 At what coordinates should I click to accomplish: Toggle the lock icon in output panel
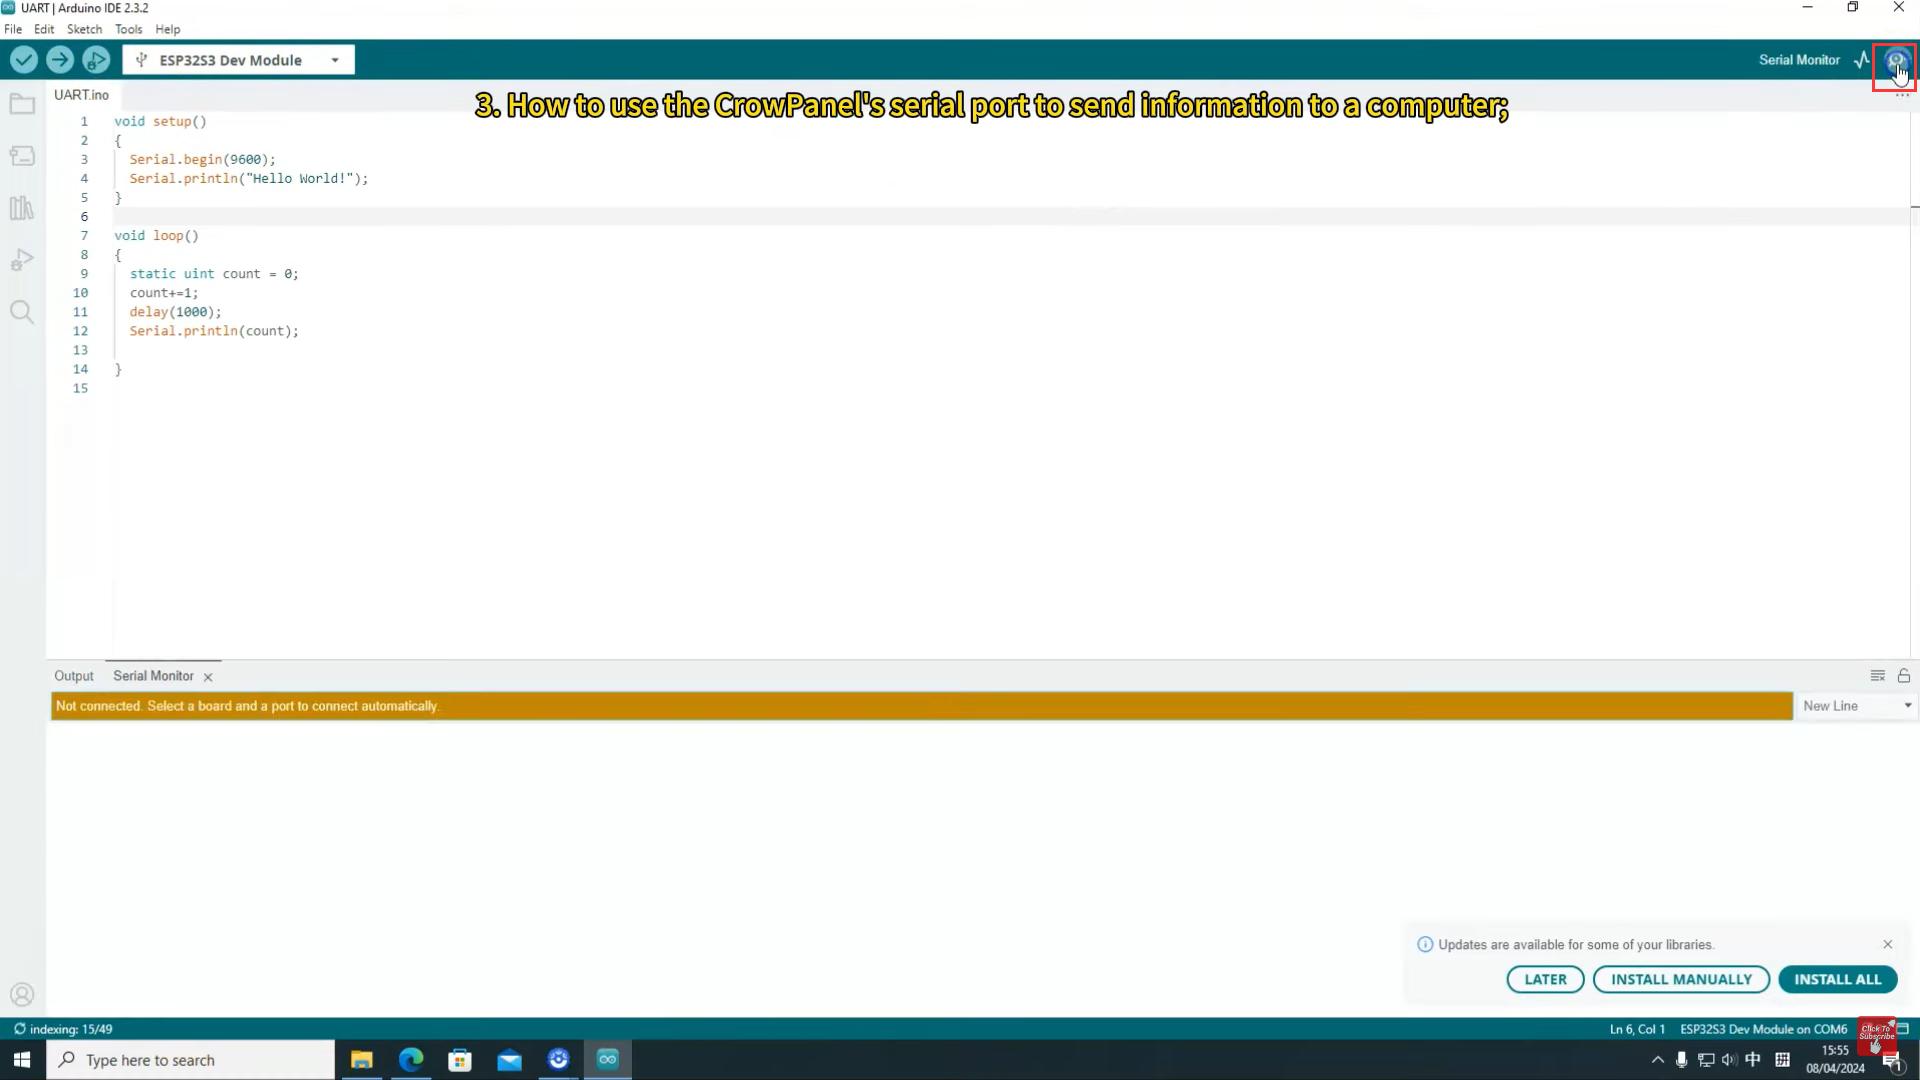coord(1904,676)
